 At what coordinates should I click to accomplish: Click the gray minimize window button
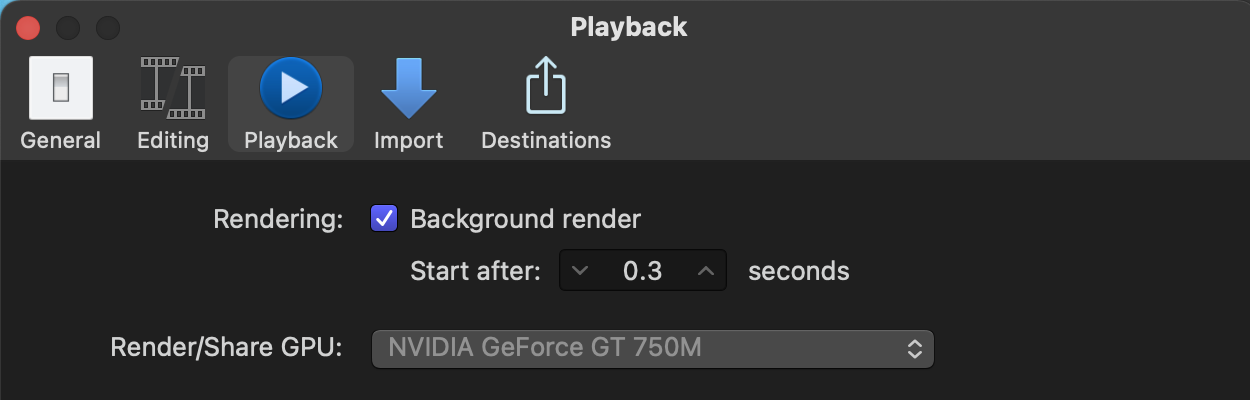pyautogui.click(x=68, y=27)
